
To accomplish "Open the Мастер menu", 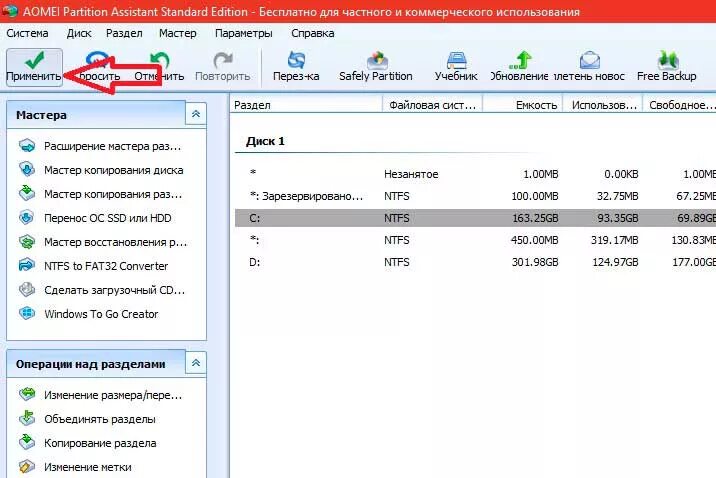I will tap(178, 33).
